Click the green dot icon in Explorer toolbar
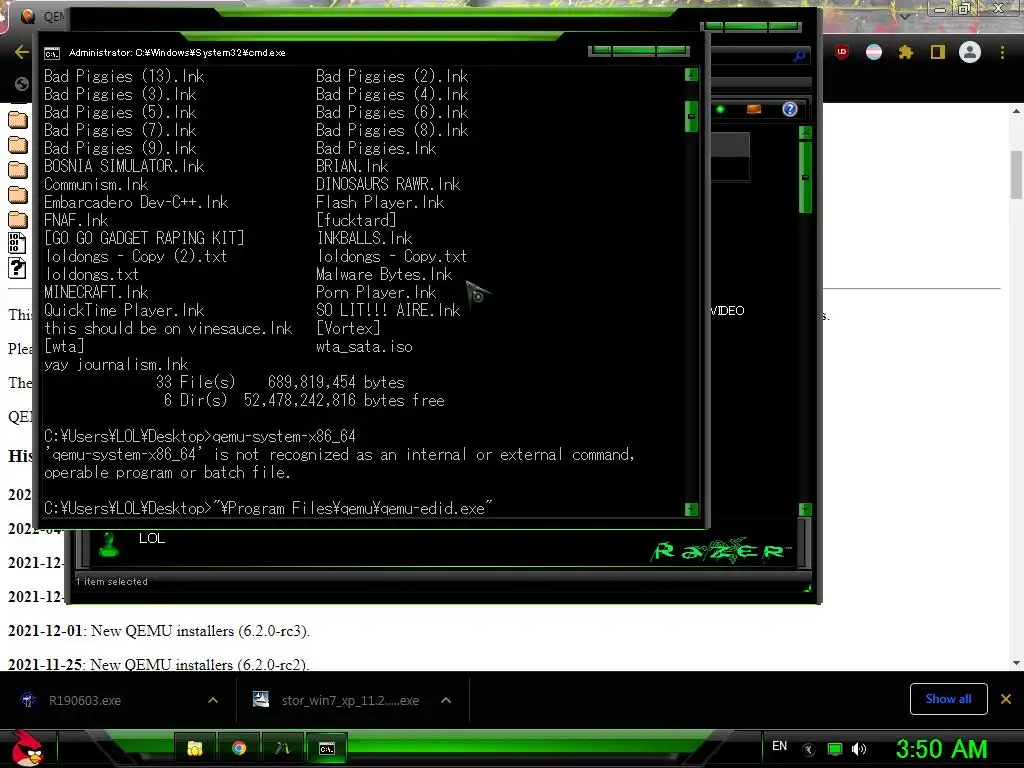The height and width of the screenshot is (768, 1024). (x=720, y=109)
